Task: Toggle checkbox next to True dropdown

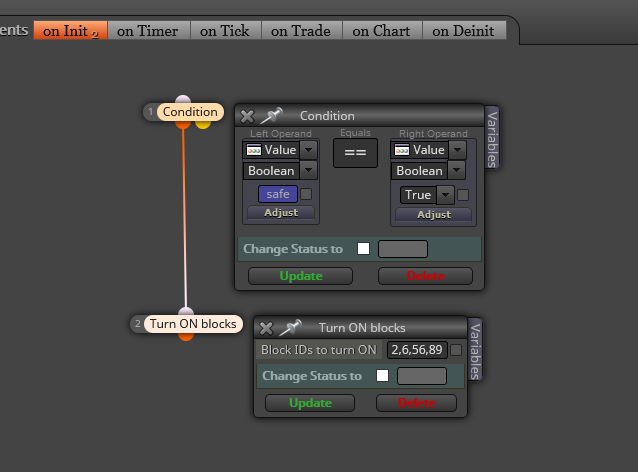Action: [463, 195]
